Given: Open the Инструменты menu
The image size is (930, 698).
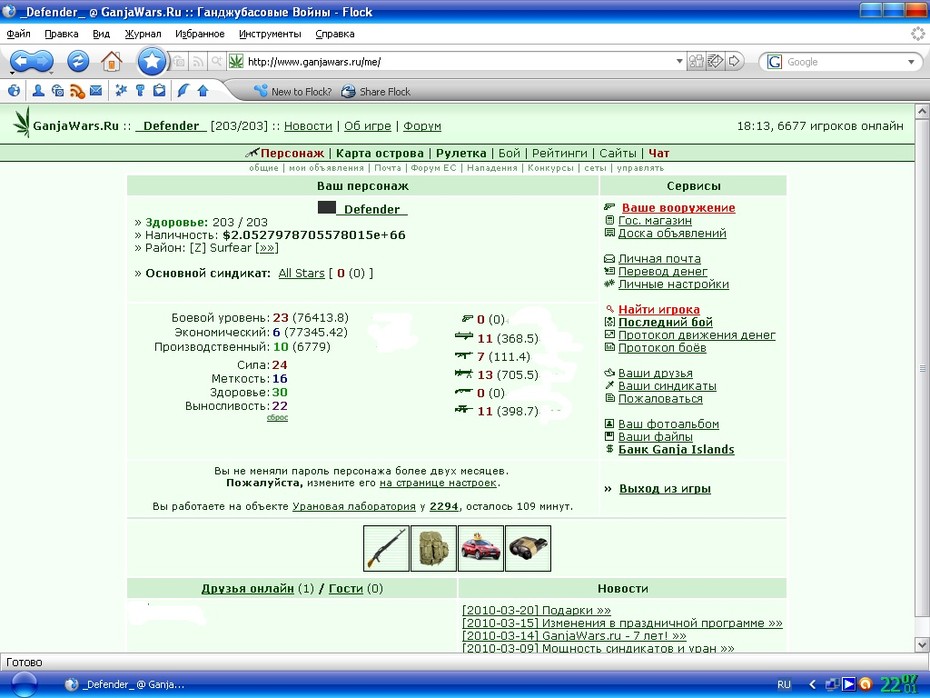Looking at the screenshot, I should tap(270, 34).
